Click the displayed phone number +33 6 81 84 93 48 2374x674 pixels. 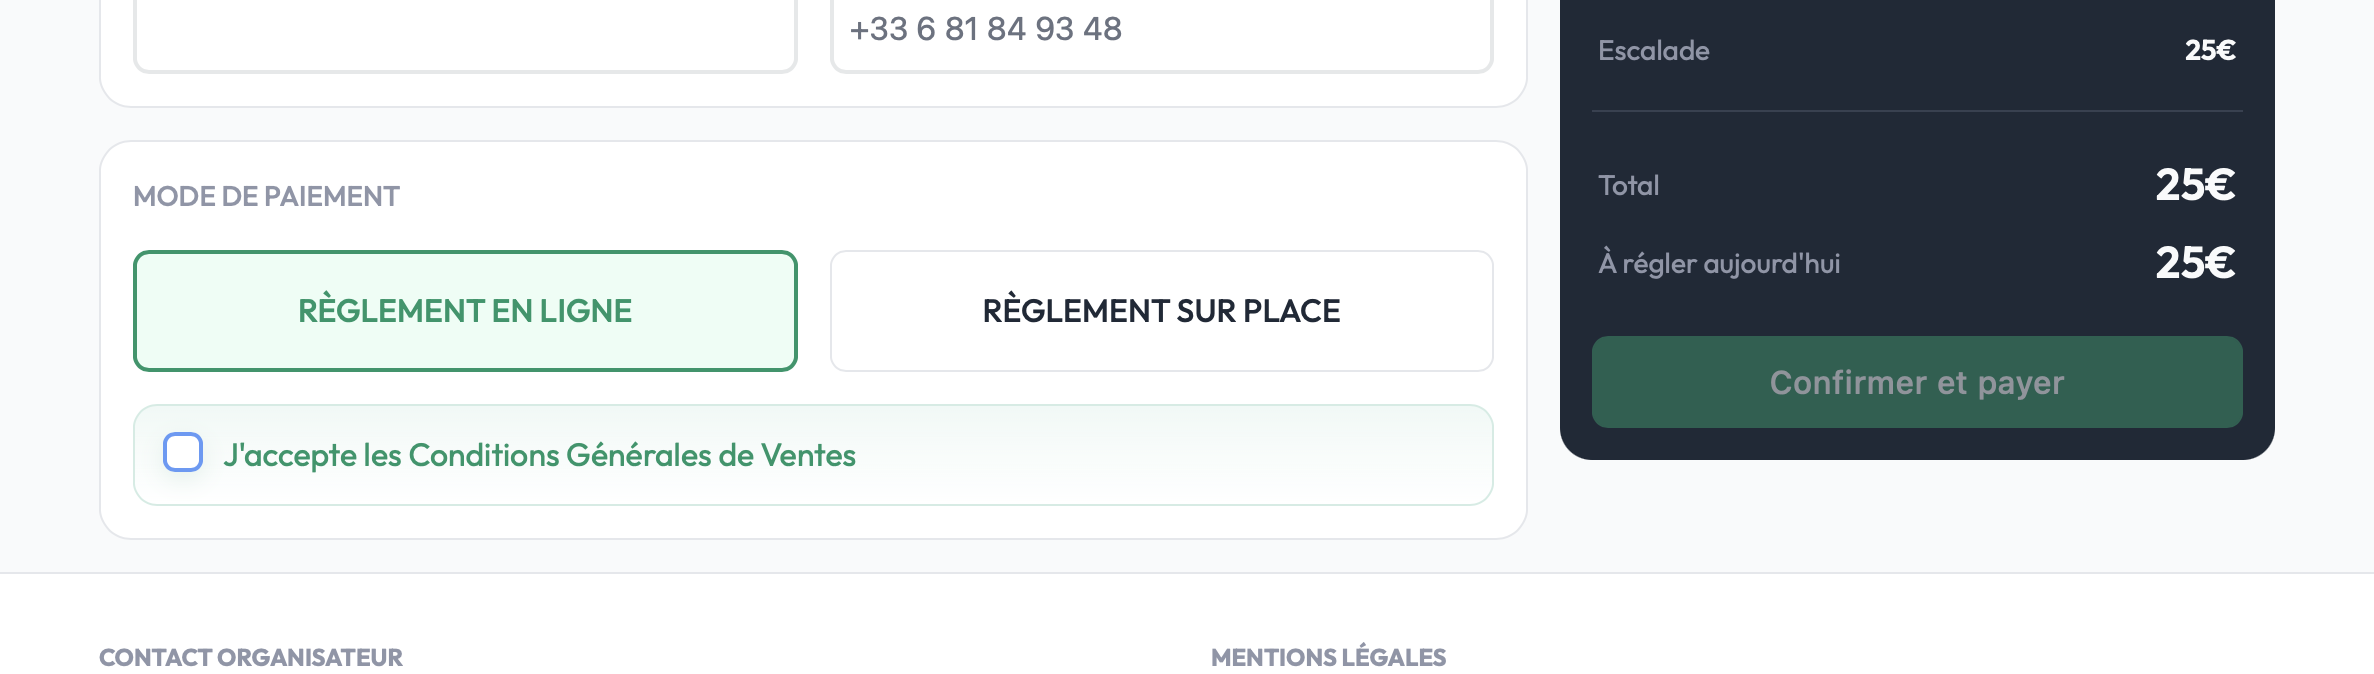tap(987, 28)
